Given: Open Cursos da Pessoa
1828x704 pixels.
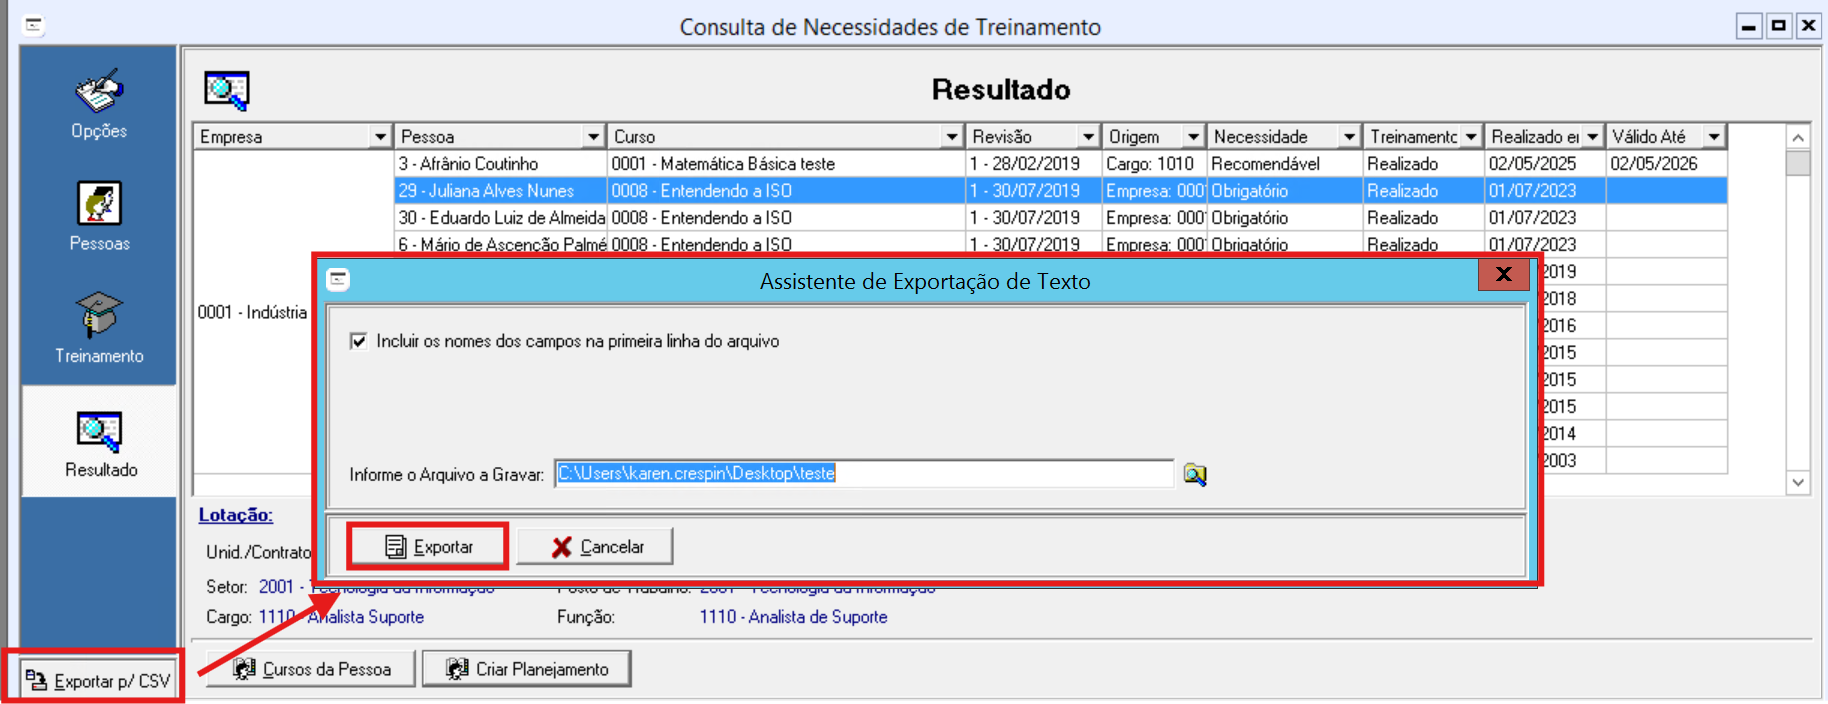Looking at the screenshot, I should tap(311, 669).
